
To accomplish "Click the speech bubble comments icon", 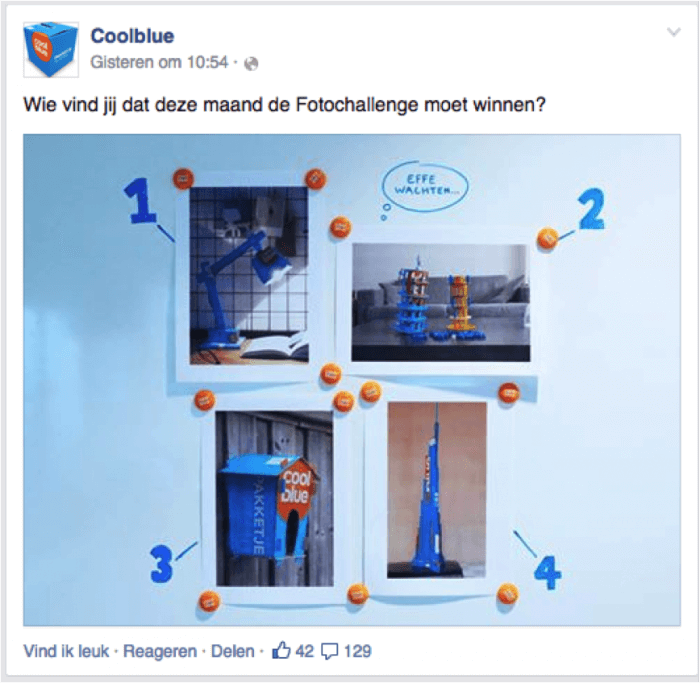I will click(x=330, y=652).
